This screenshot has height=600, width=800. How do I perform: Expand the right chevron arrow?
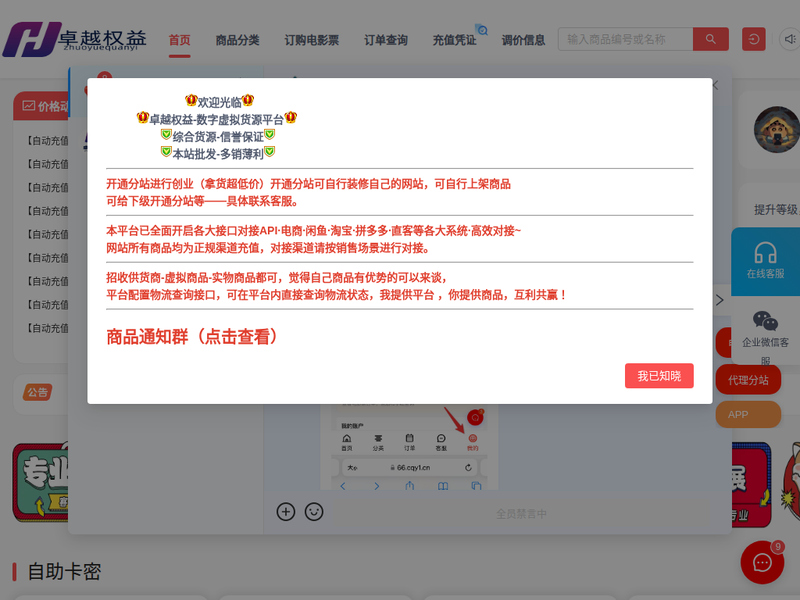pos(719,300)
